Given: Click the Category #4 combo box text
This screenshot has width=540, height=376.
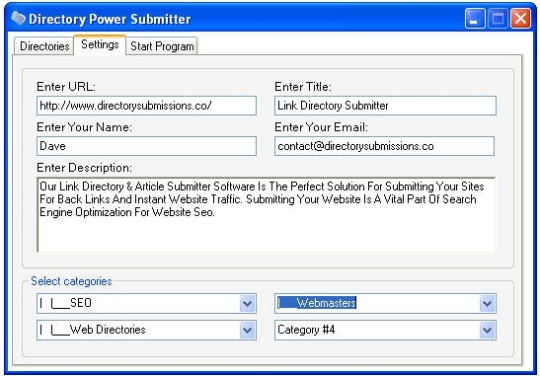Looking at the screenshot, I should (x=306, y=330).
